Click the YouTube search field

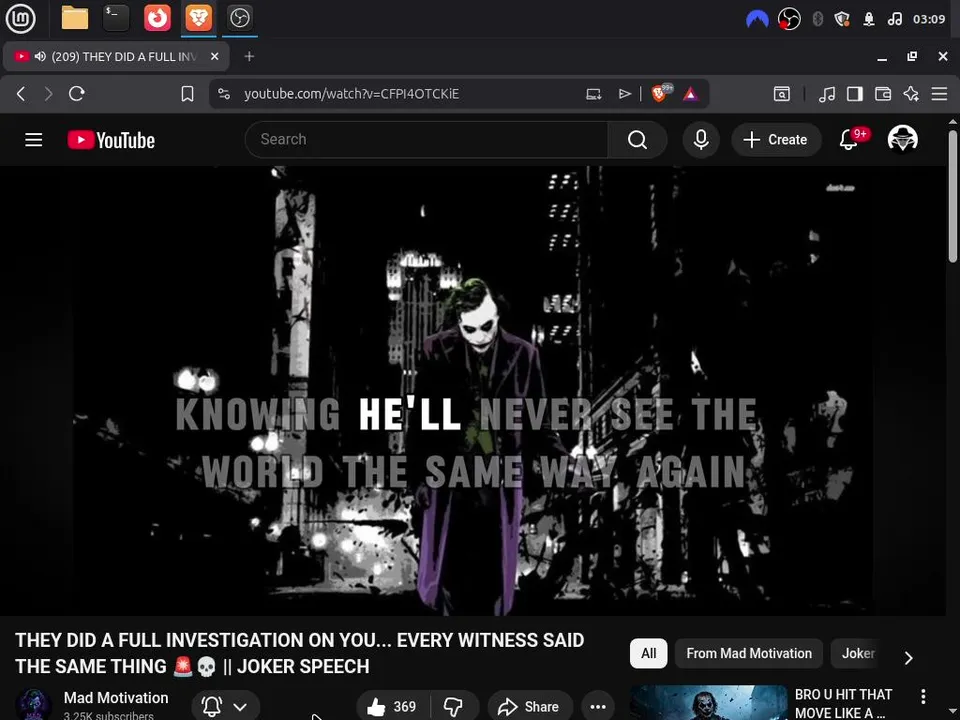[x=426, y=140]
